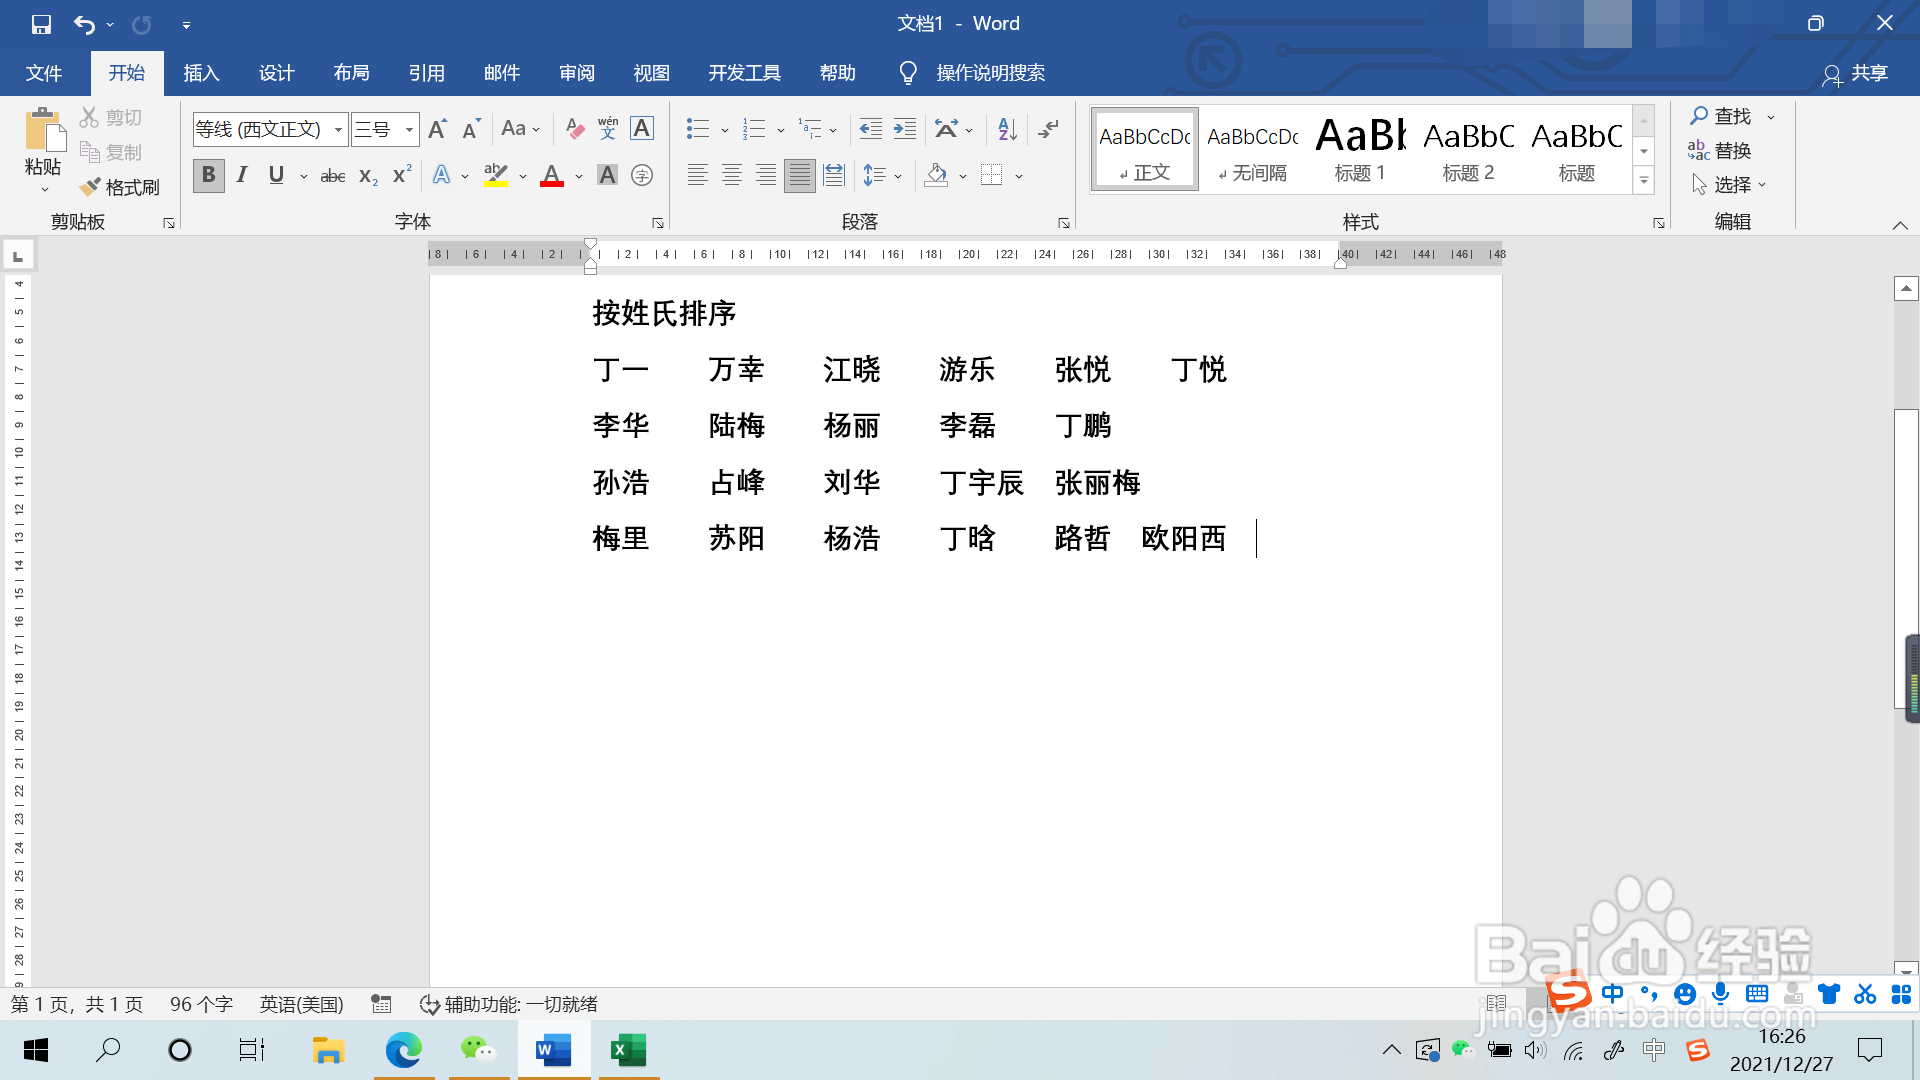Image resolution: width=1920 pixels, height=1080 pixels.
Task: Click the 共享 share button
Action: [1856, 73]
